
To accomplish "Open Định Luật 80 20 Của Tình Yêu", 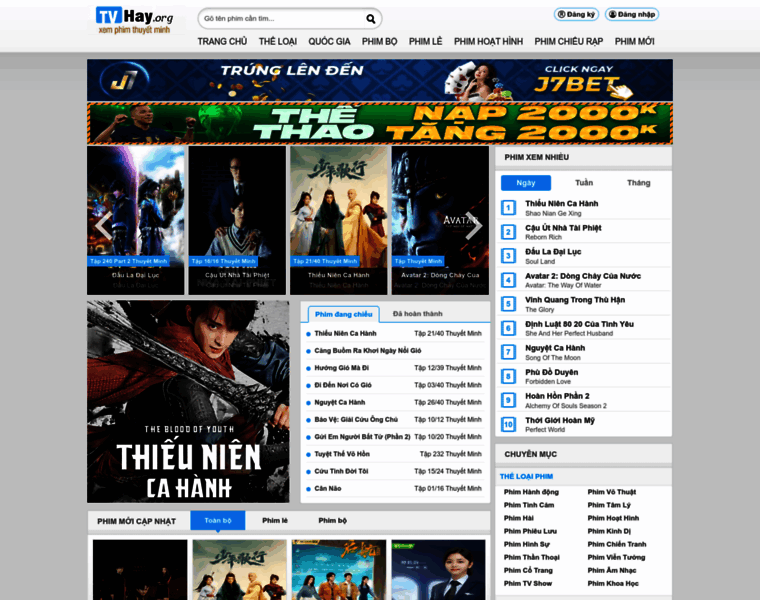I will pyautogui.click(x=579, y=324).
